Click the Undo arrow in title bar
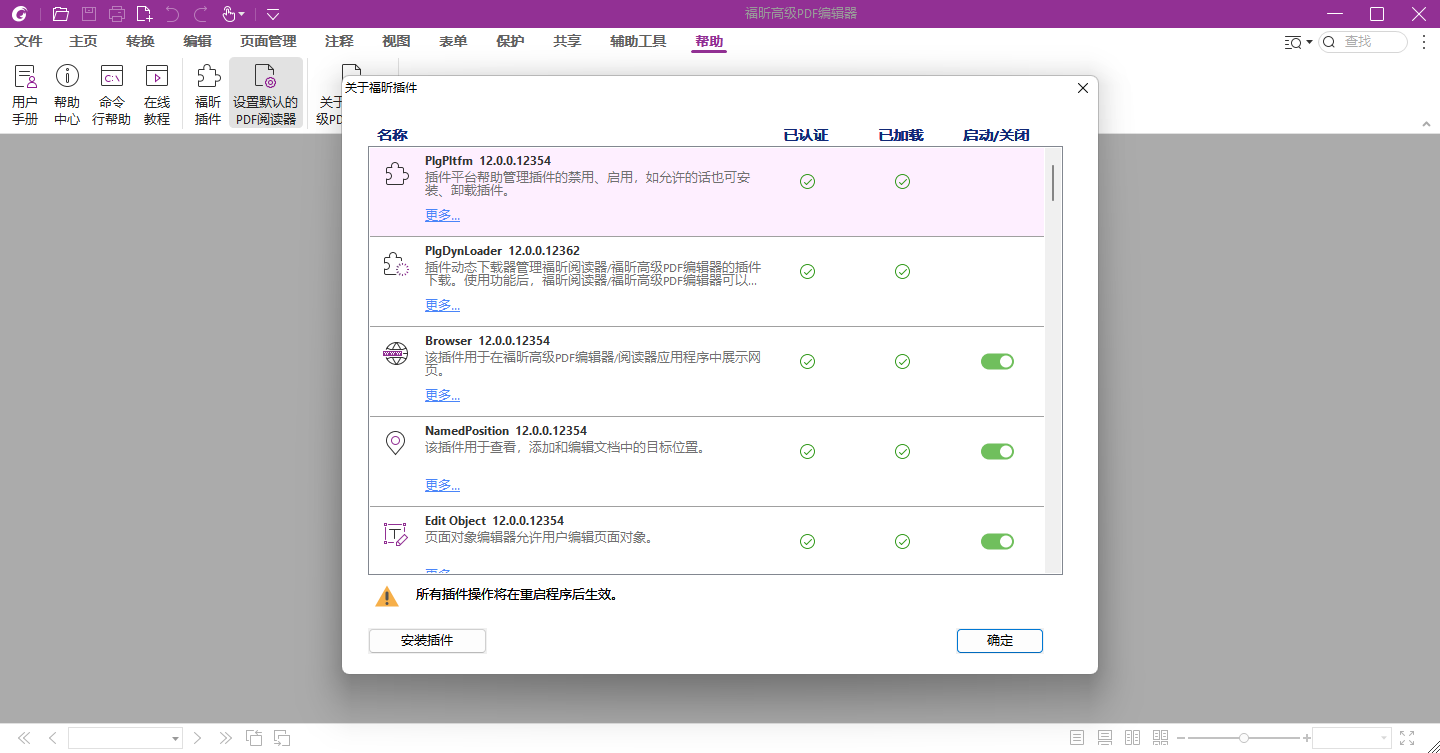1440x753 pixels. tap(170, 14)
